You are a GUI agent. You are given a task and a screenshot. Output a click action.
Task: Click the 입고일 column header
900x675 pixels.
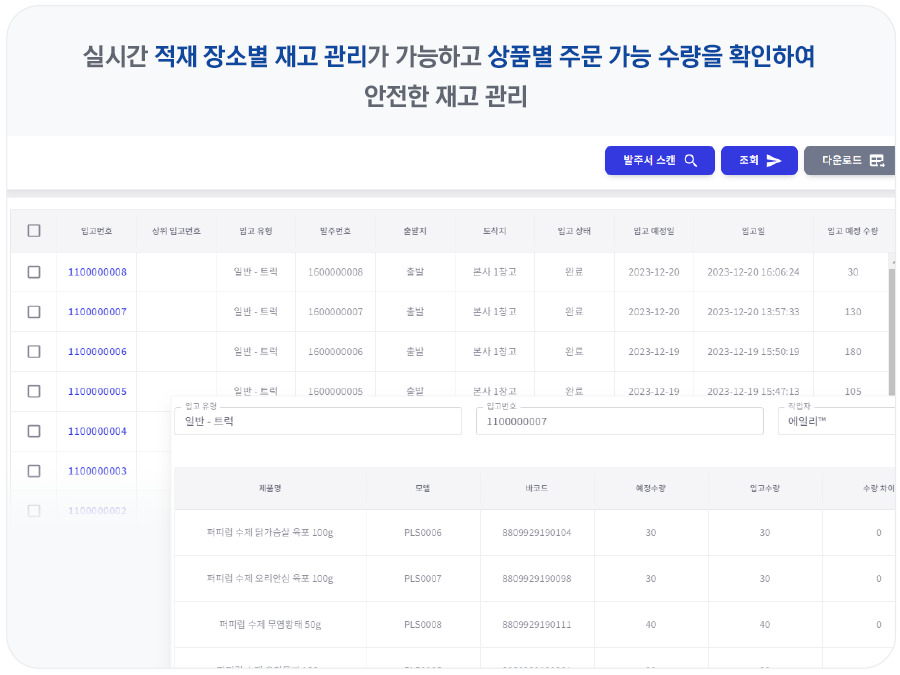point(753,231)
